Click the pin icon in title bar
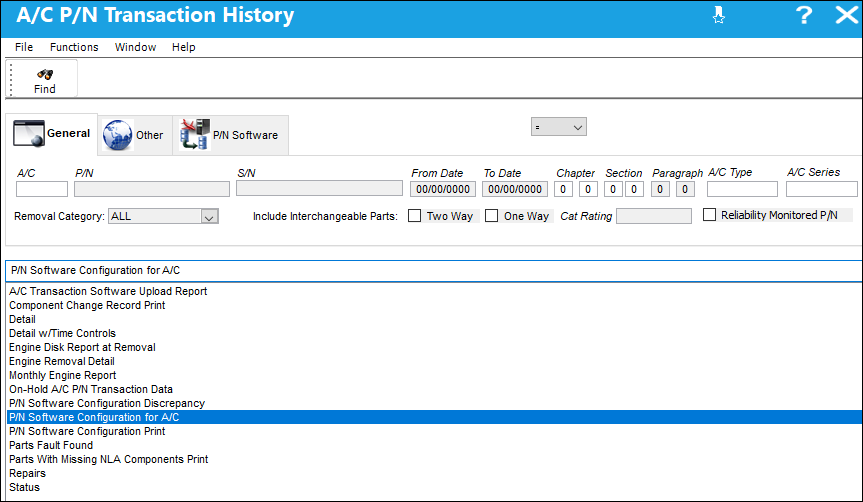The height and width of the screenshot is (502, 863). point(718,15)
